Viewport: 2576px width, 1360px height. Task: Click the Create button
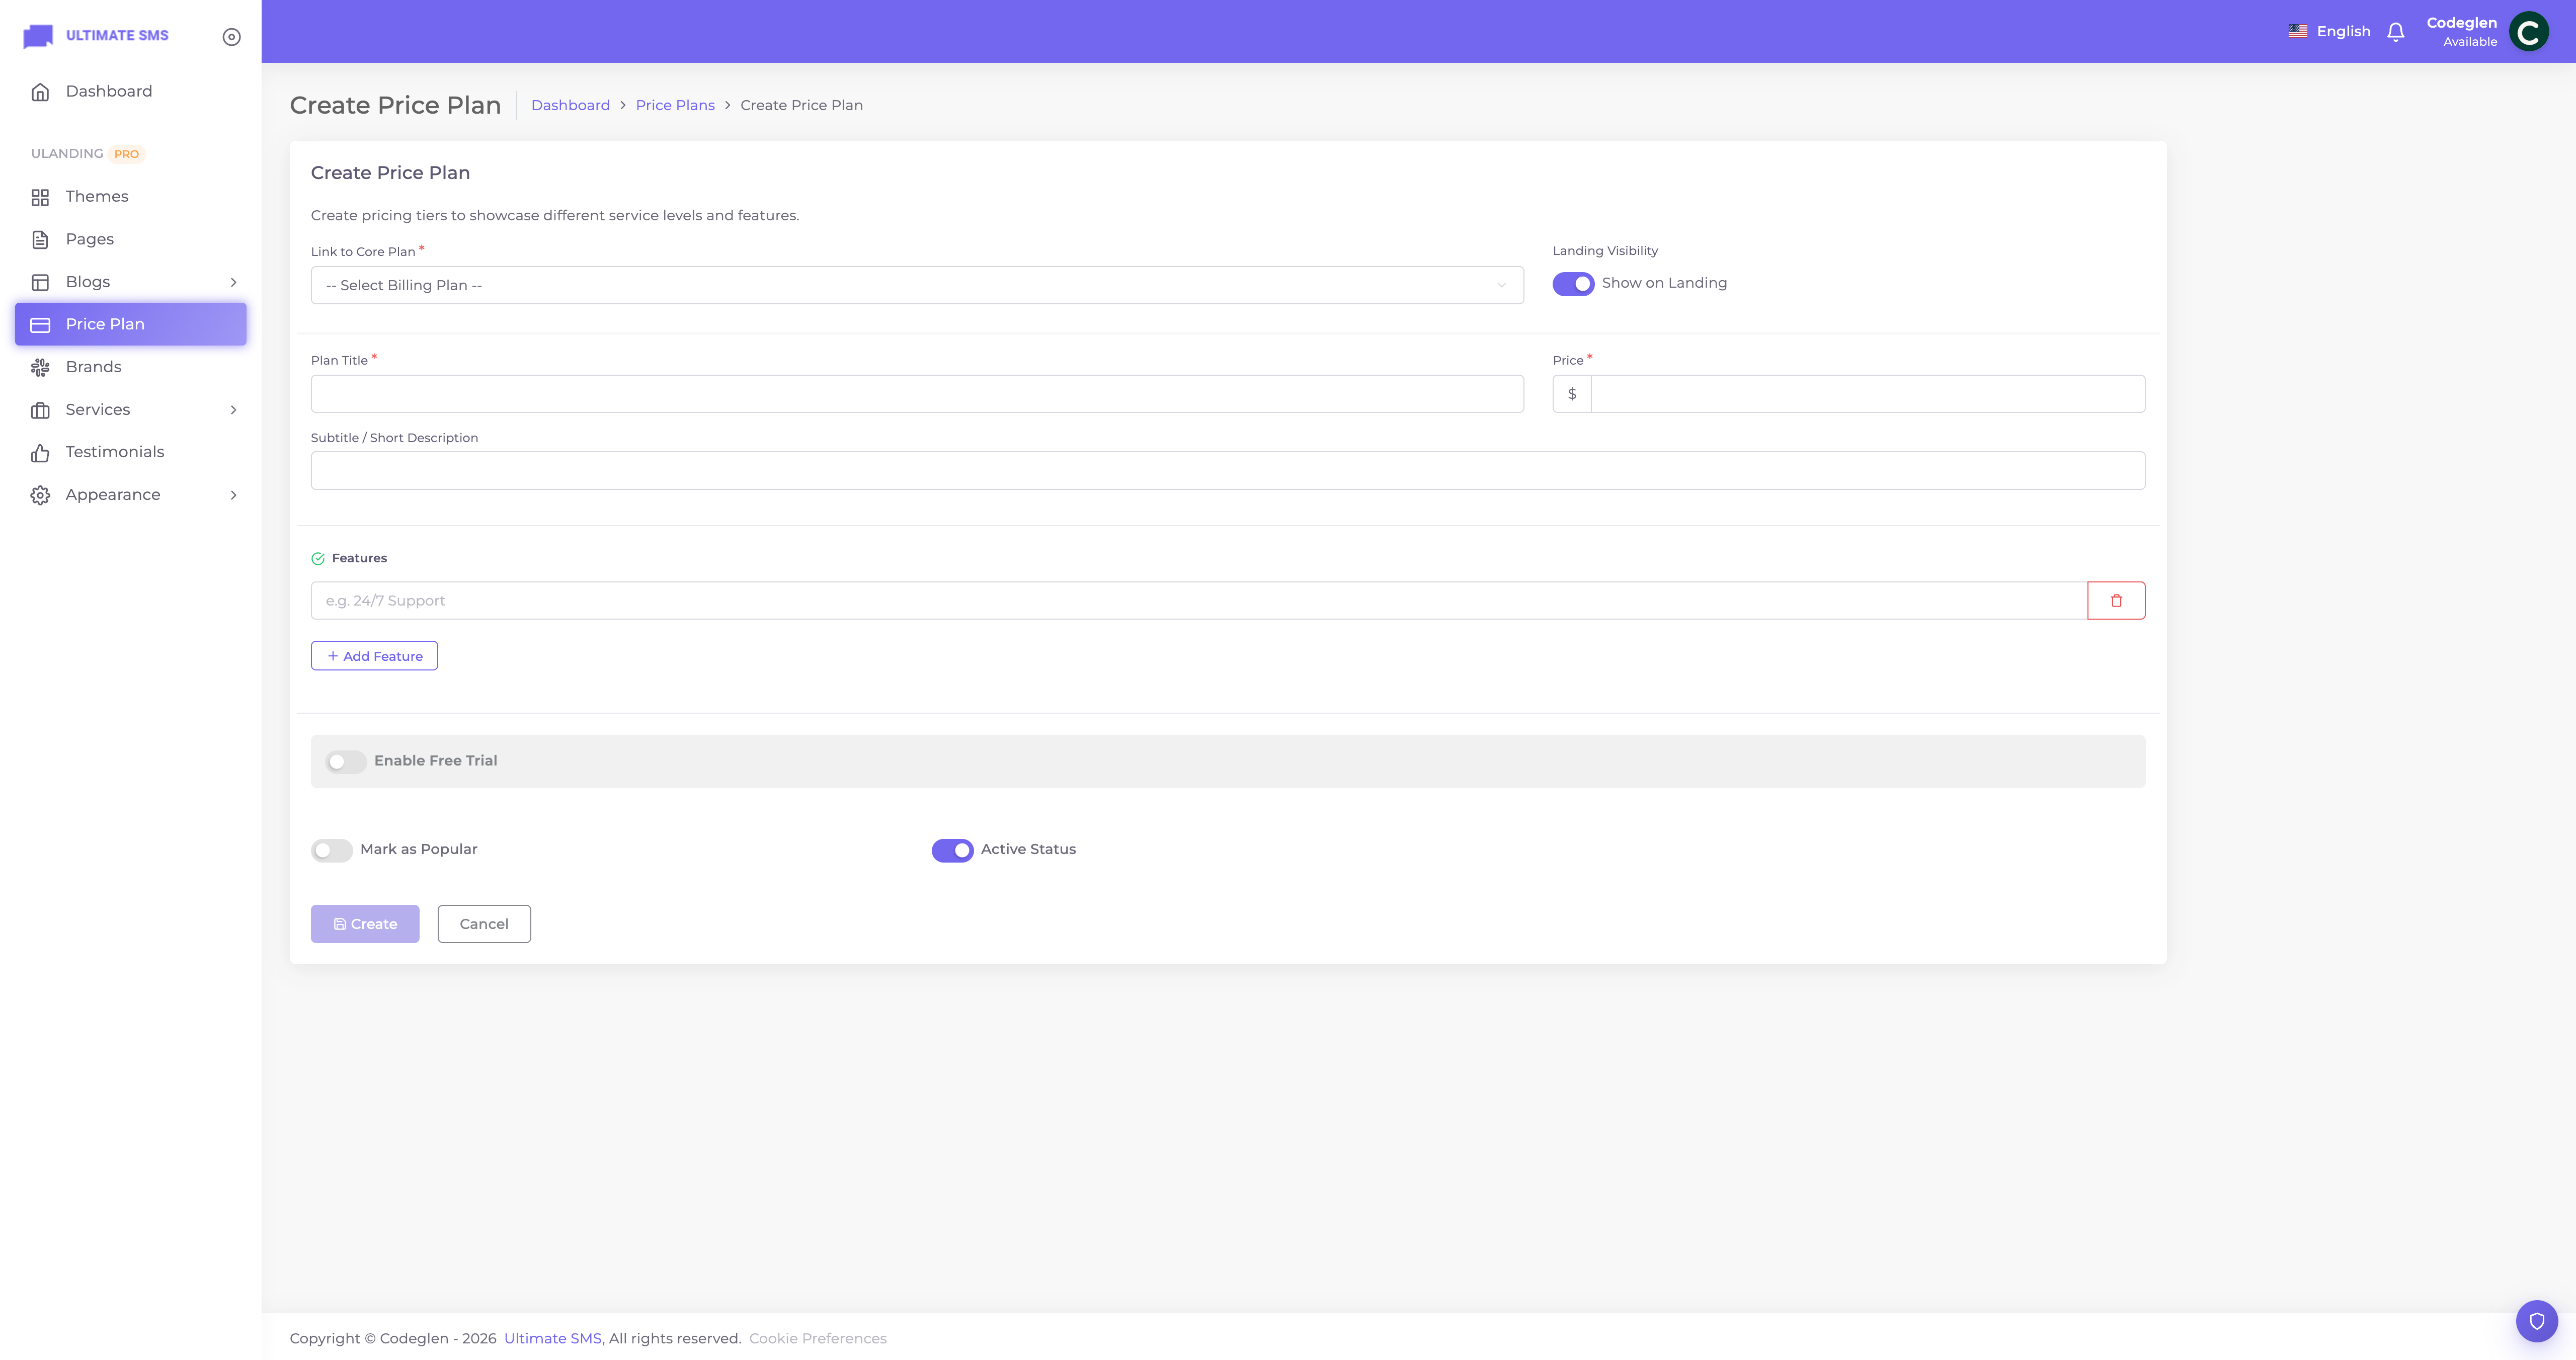(365, 924)
